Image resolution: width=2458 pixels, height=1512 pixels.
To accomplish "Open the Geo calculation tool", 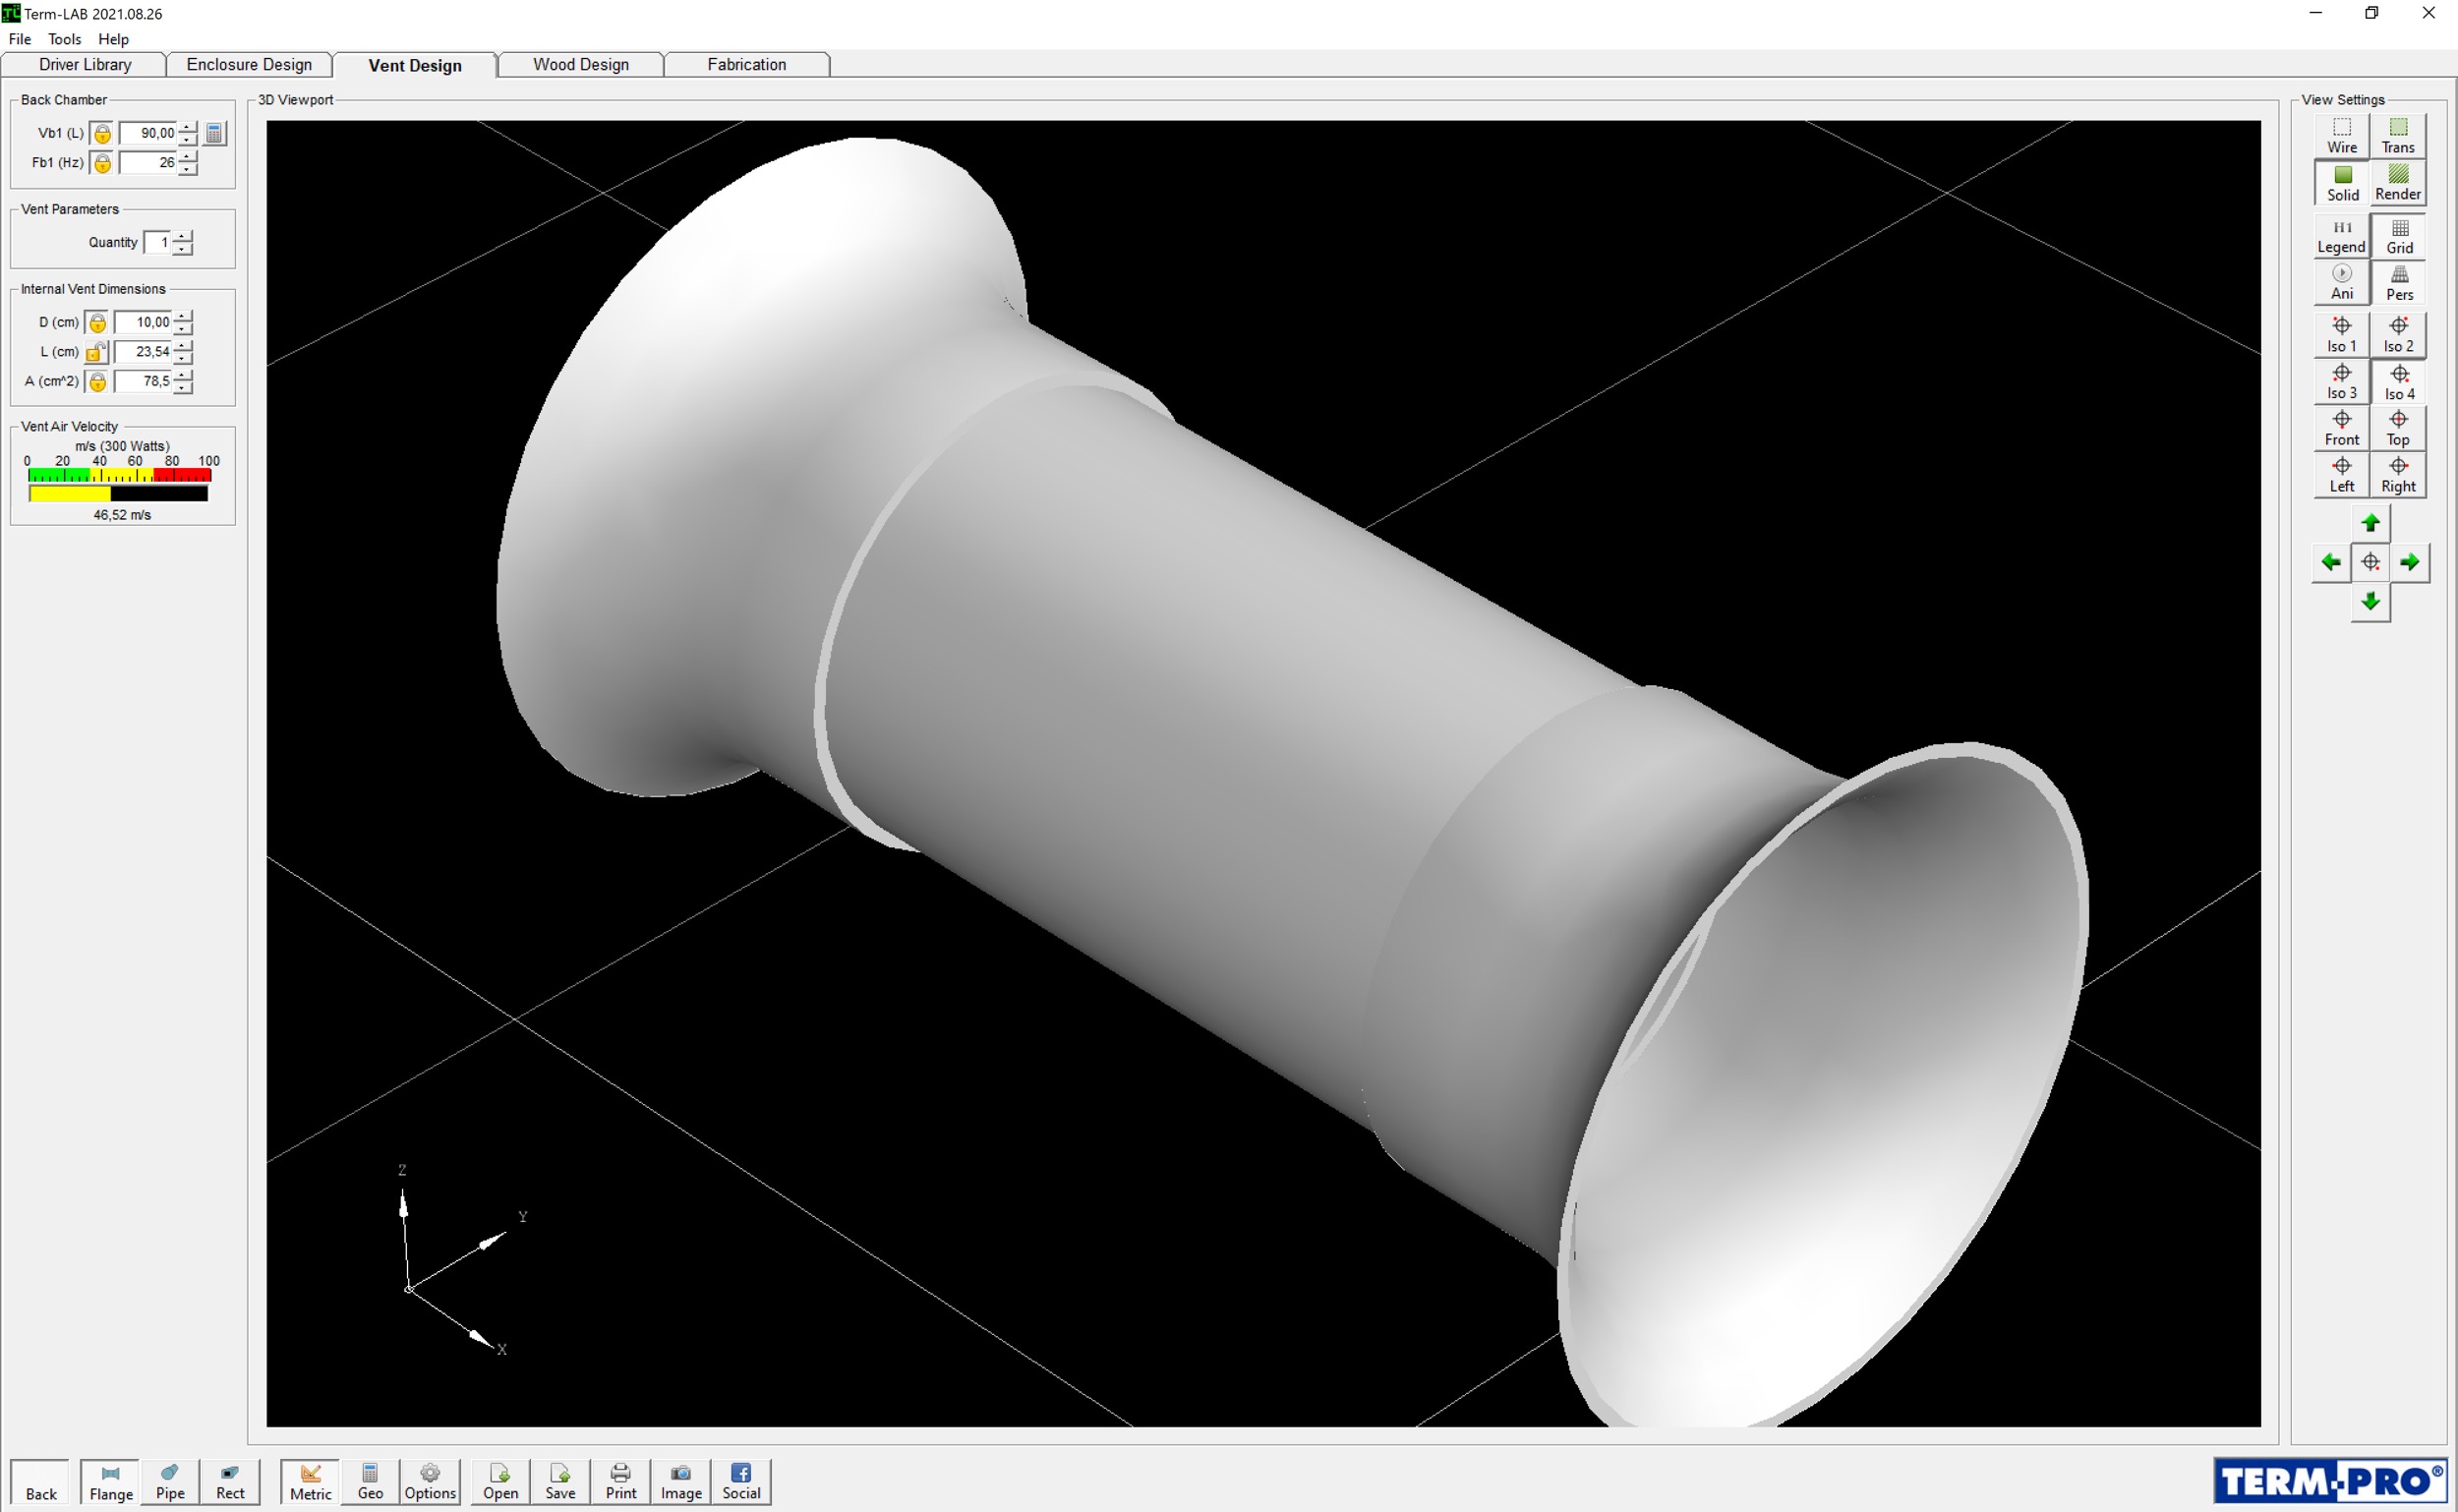I will coord(370,1481).
